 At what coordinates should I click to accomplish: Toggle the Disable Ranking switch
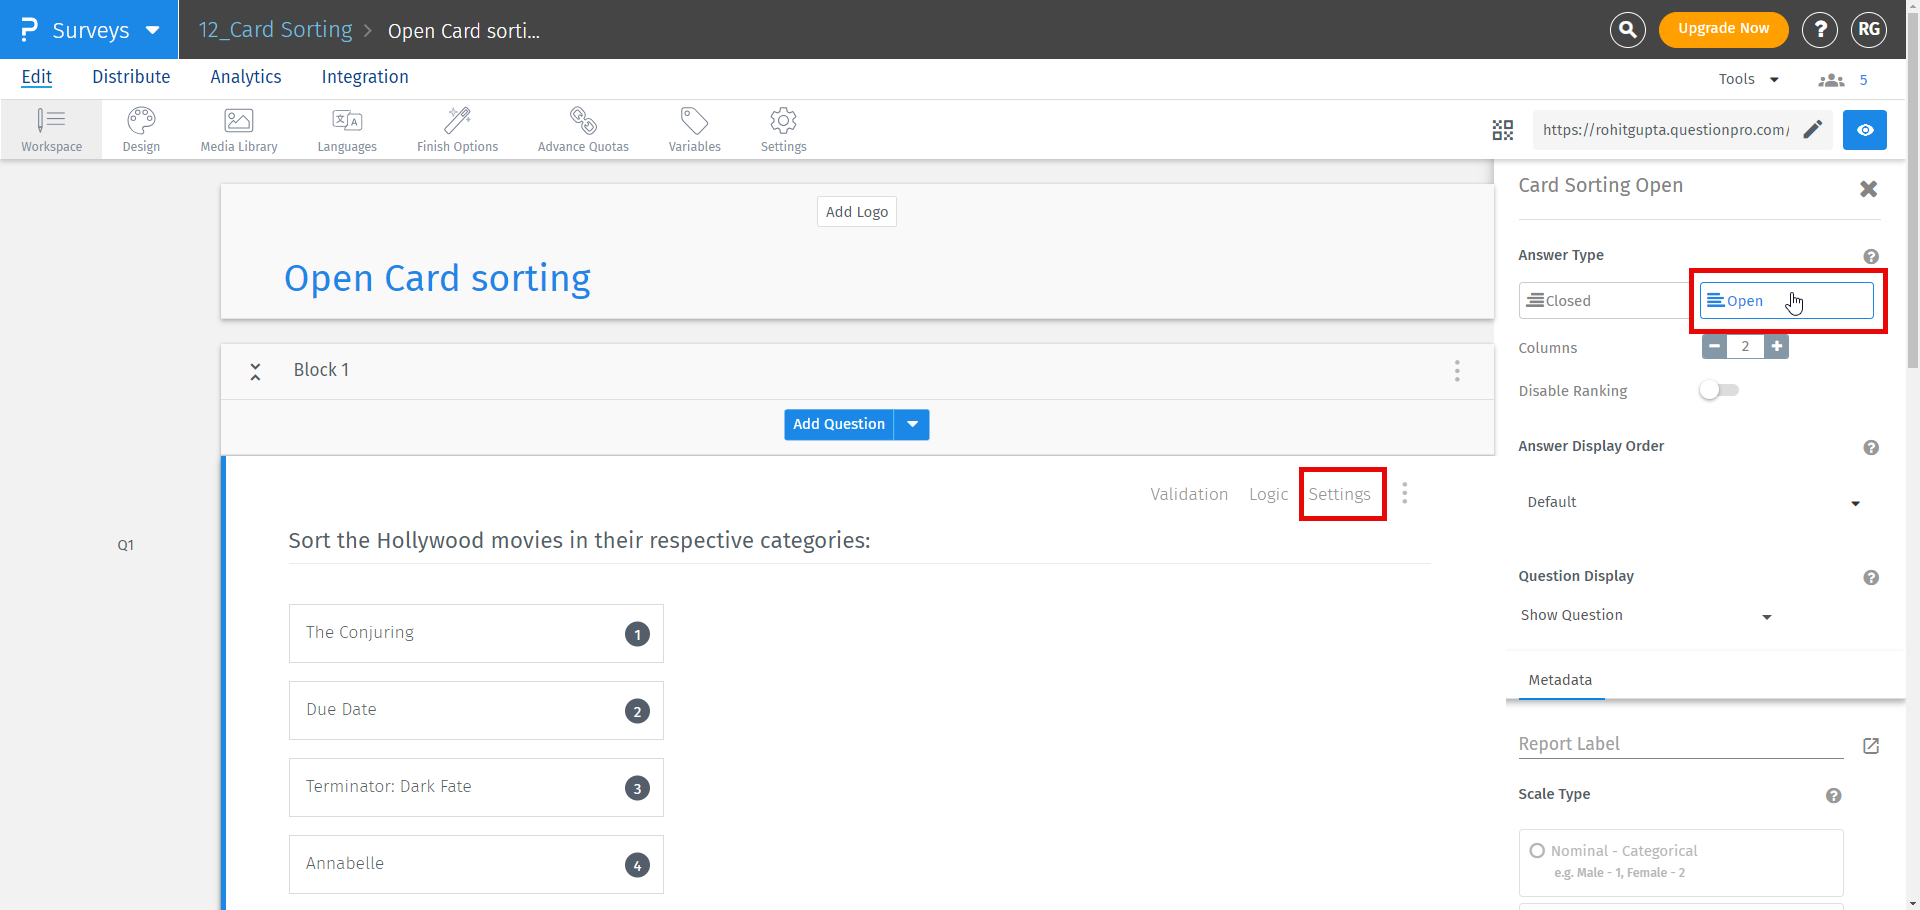click(1719, 390)
